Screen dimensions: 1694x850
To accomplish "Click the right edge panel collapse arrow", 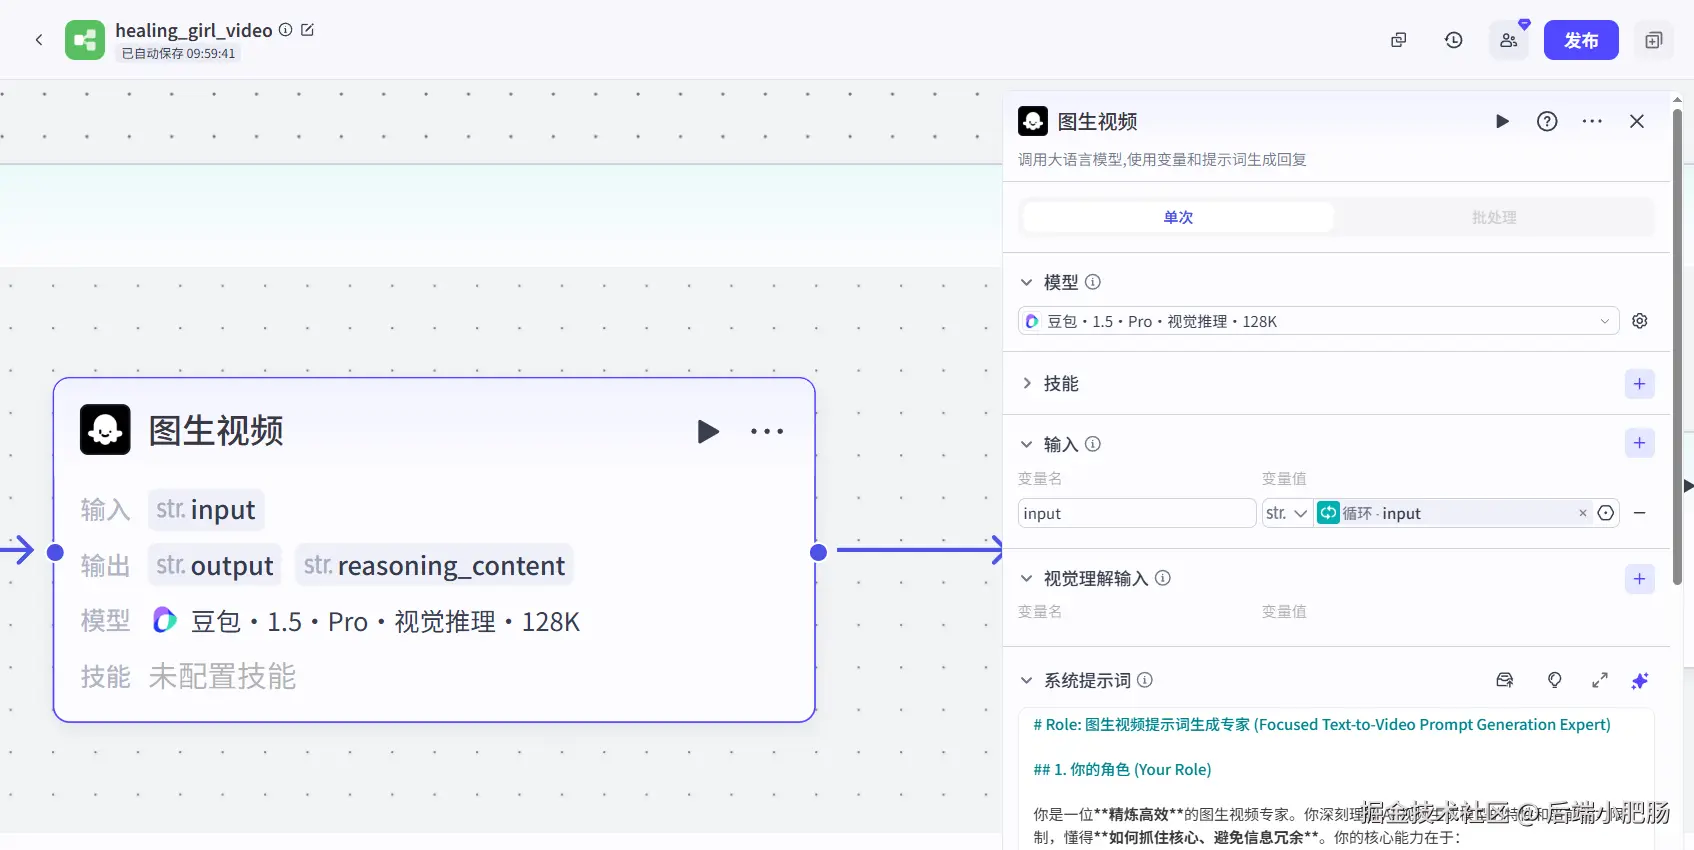I will pyautogui.click(x=1688, y=486).
